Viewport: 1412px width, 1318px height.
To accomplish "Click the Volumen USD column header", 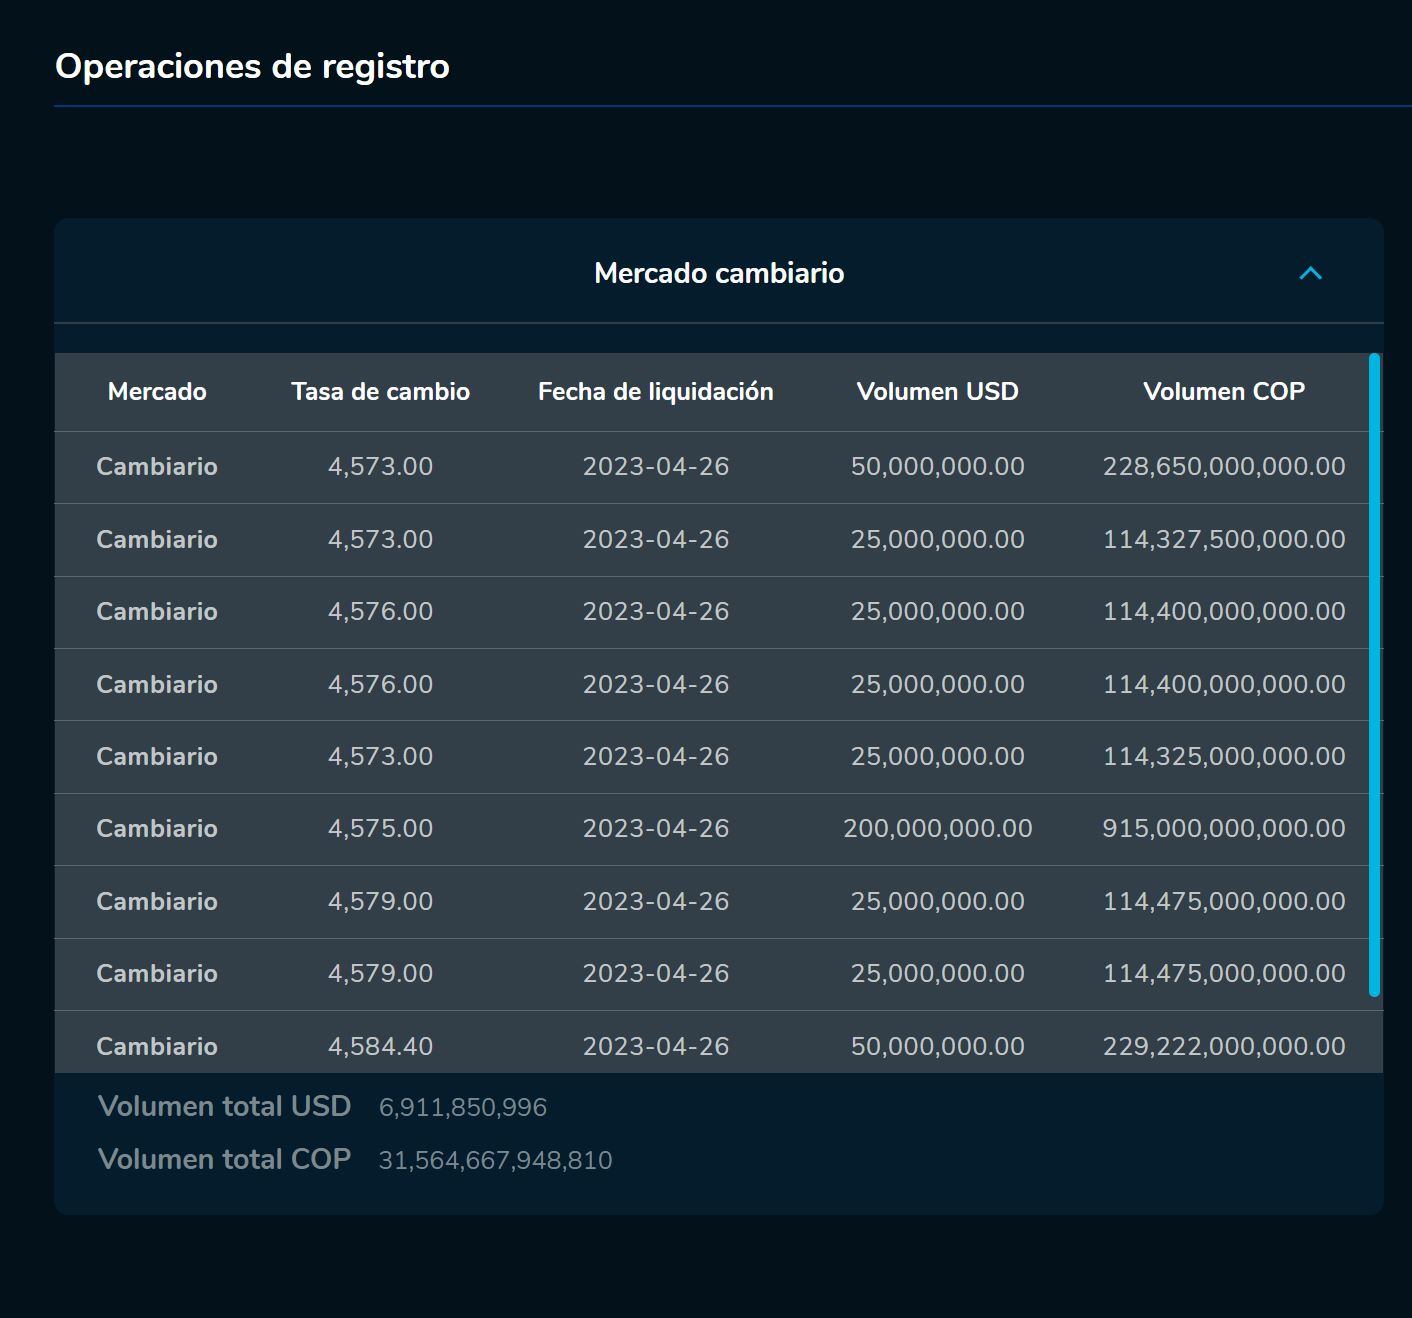I will pos(937,392).
